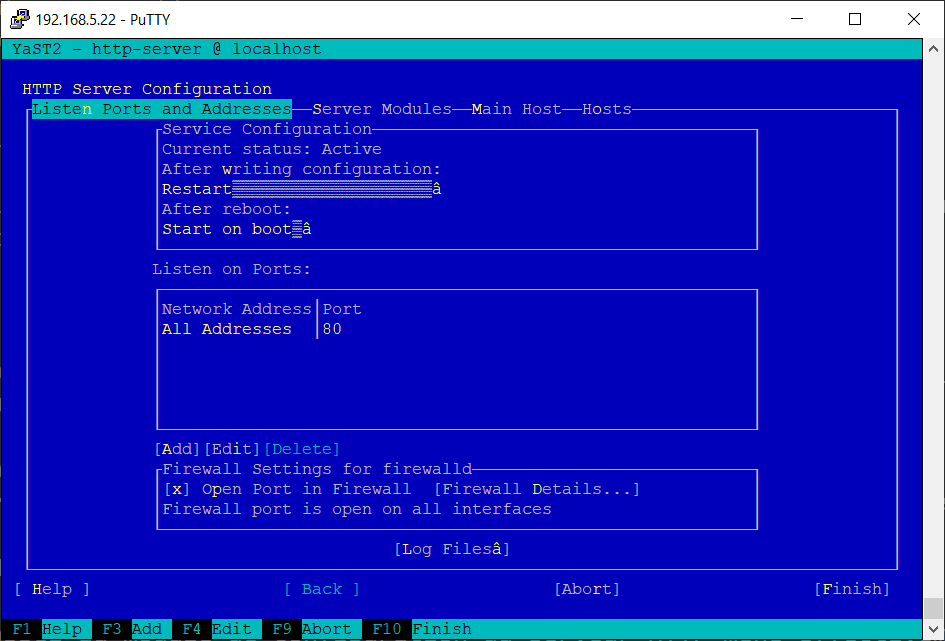Open the Log Files menu button
Viewport: 945px width, 641px height.
tap(452, 549)
